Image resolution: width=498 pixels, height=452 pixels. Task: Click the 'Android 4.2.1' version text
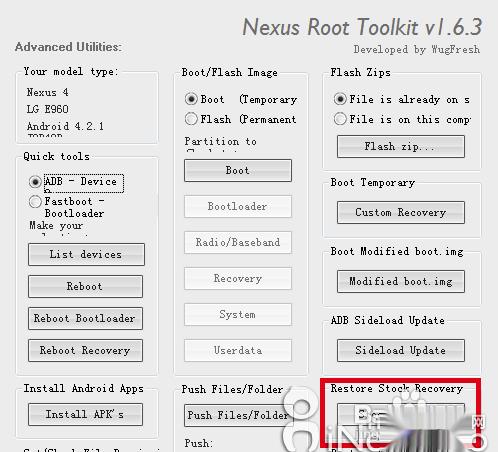coord(65,126)
